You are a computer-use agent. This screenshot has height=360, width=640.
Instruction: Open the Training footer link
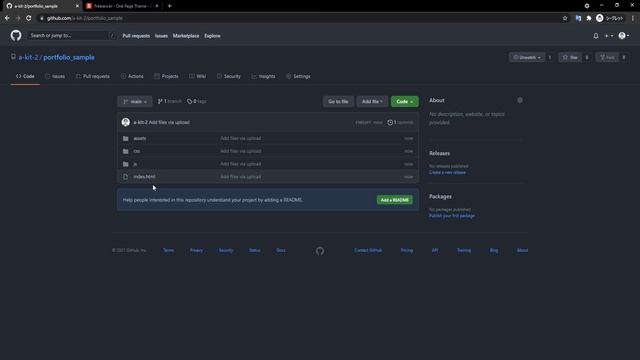[464, 250]
